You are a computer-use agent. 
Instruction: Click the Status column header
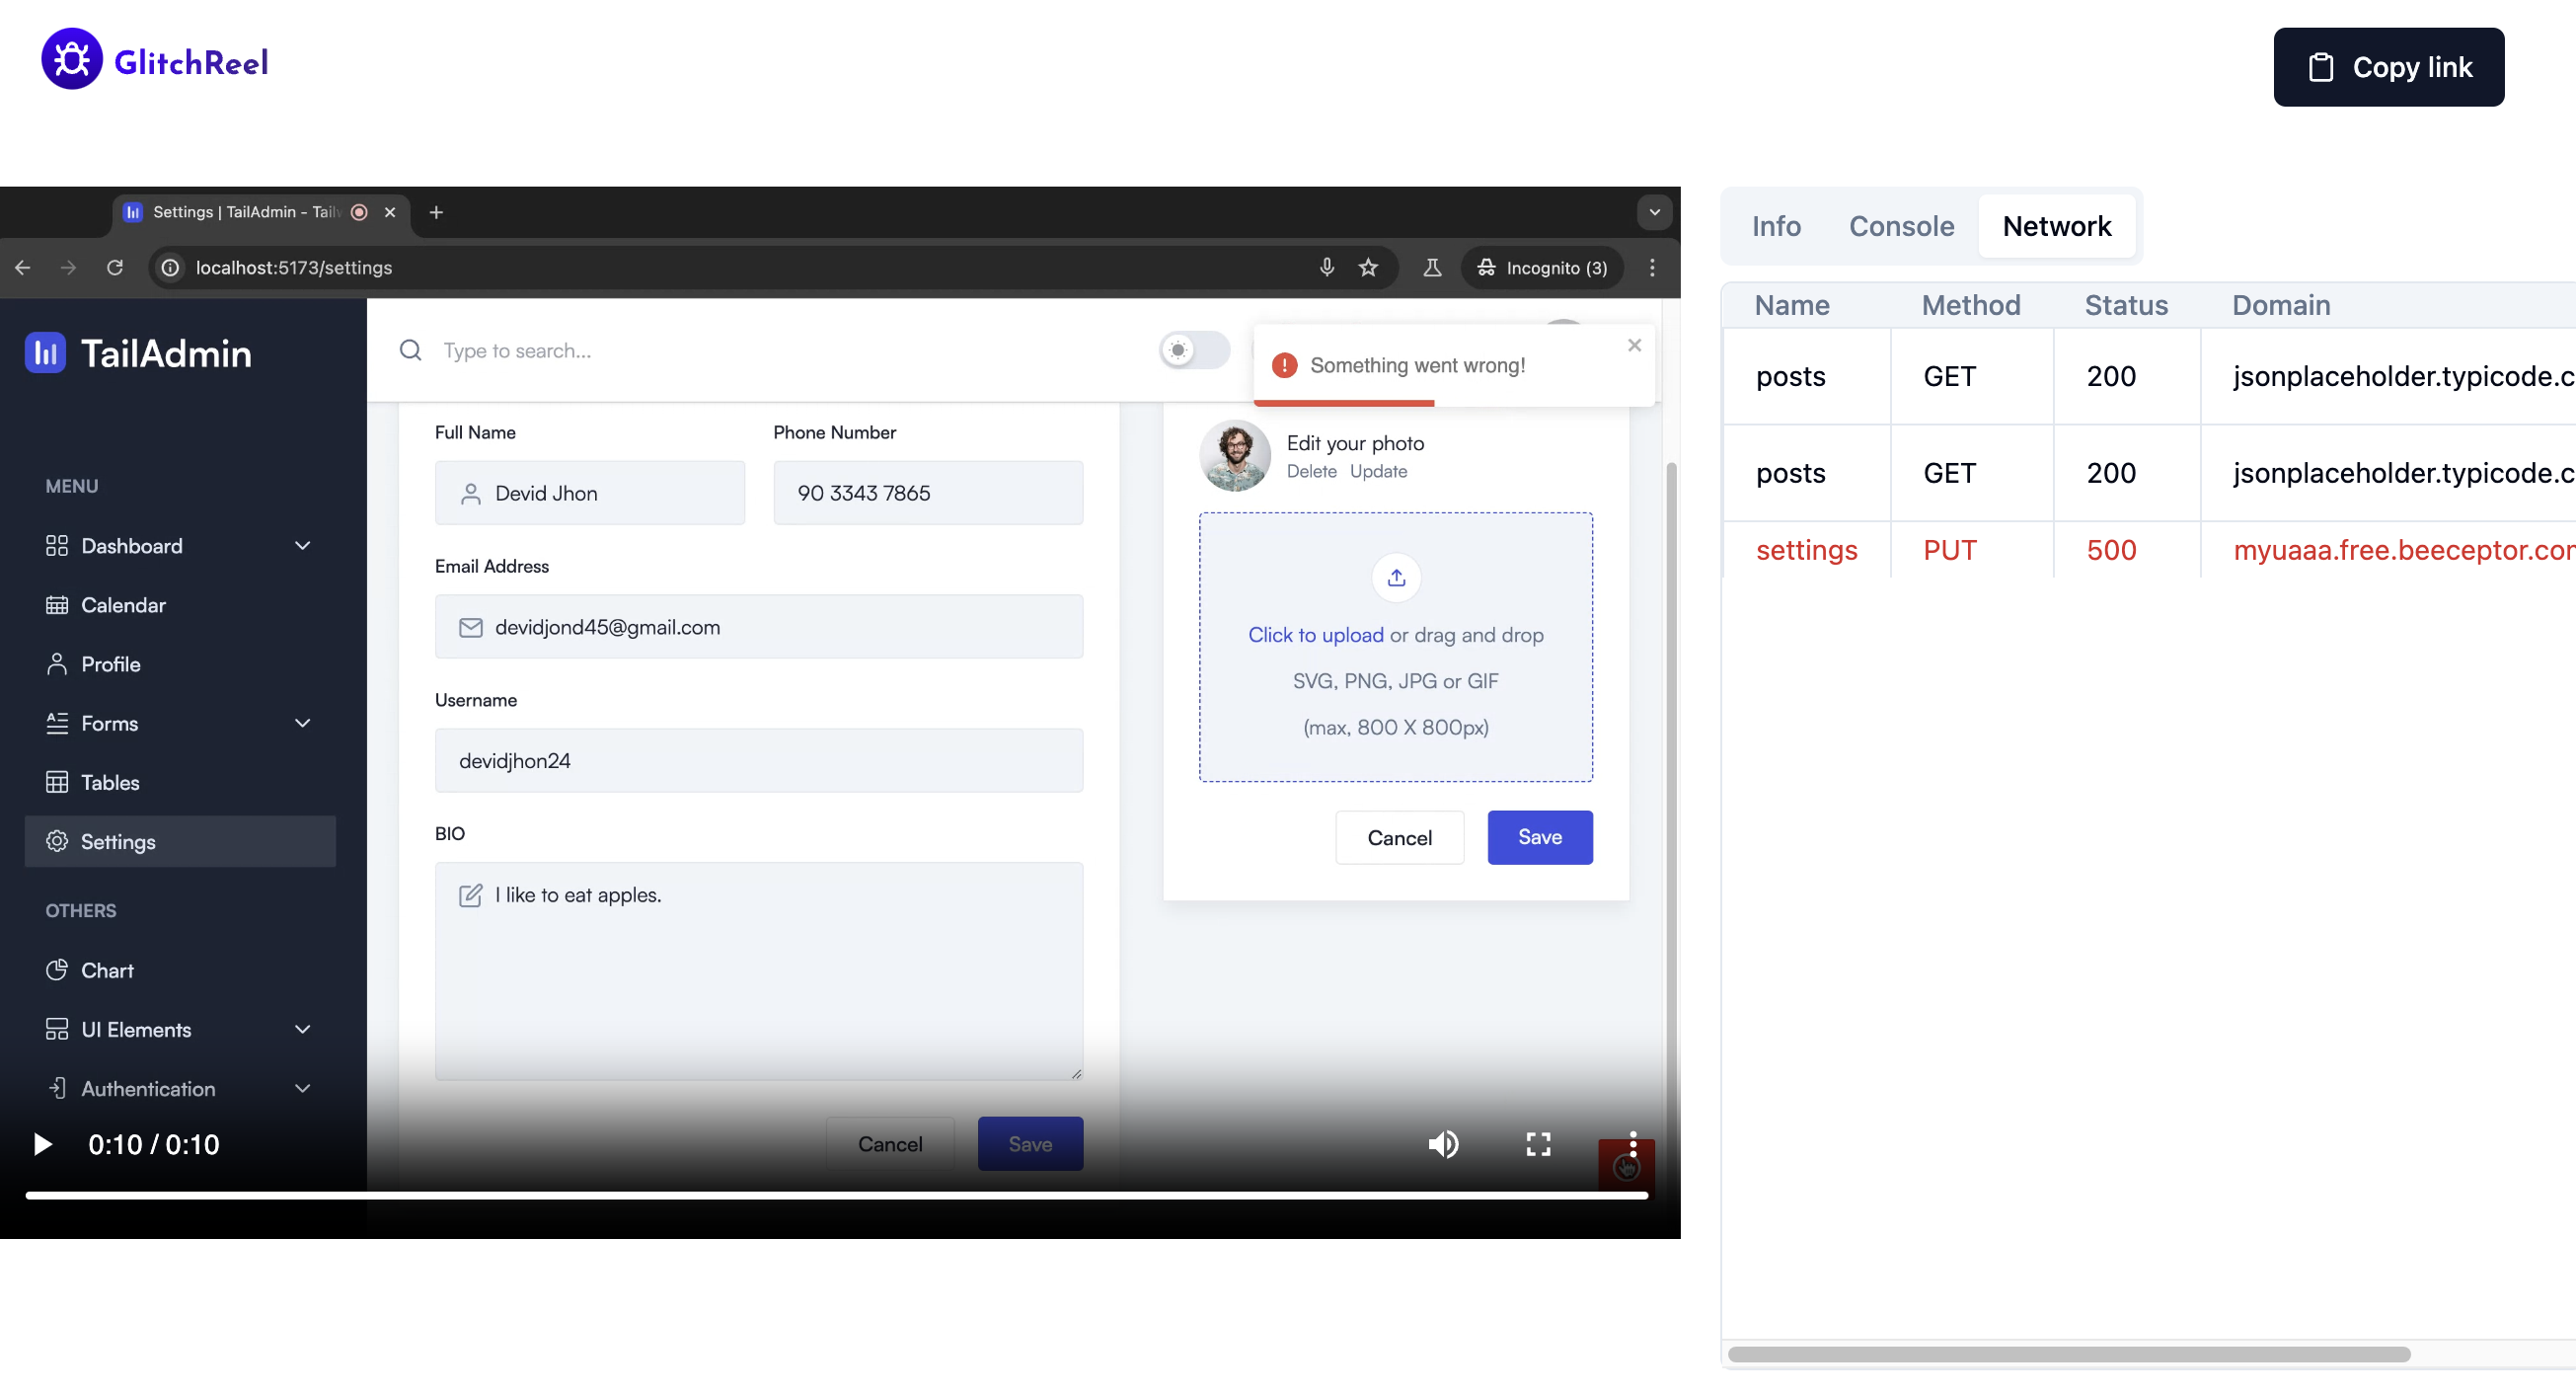pos(2126,305)
